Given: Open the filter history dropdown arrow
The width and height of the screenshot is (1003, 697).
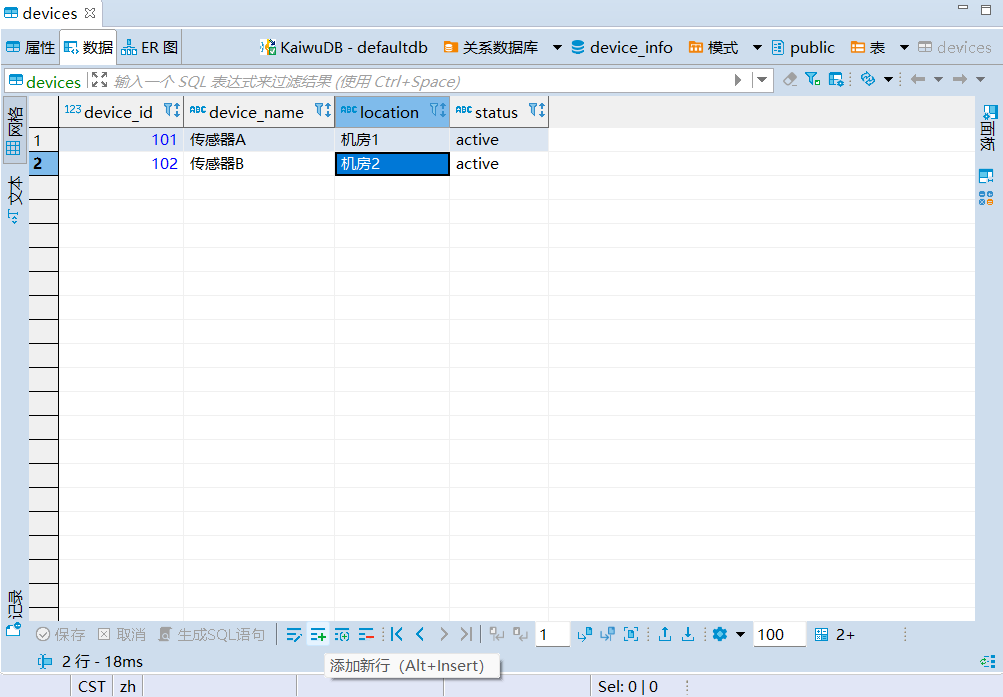Looking at the screenshot, I should pyautogui.click(x=763, y=80).
